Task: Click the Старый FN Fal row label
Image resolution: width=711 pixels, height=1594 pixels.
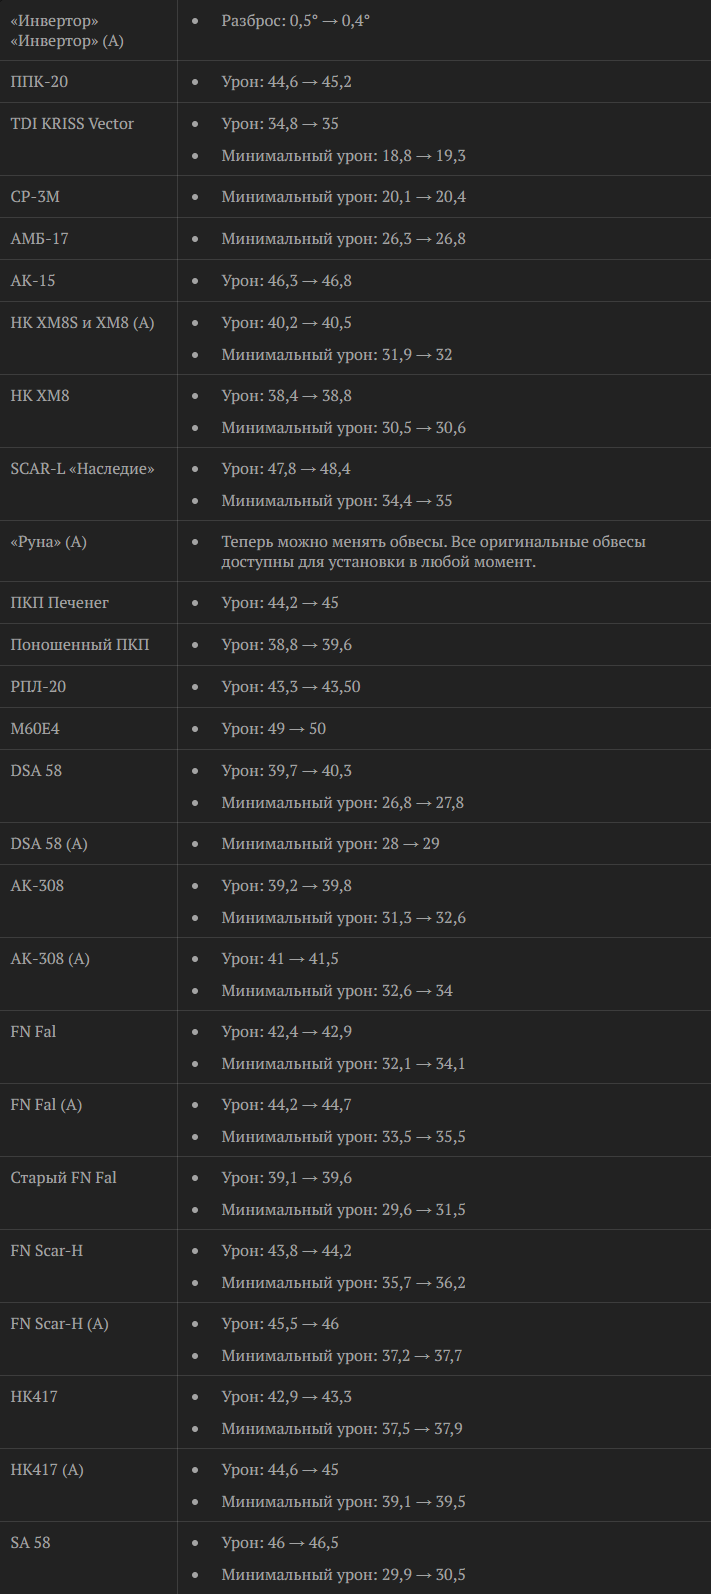Action: [63, 1178]
